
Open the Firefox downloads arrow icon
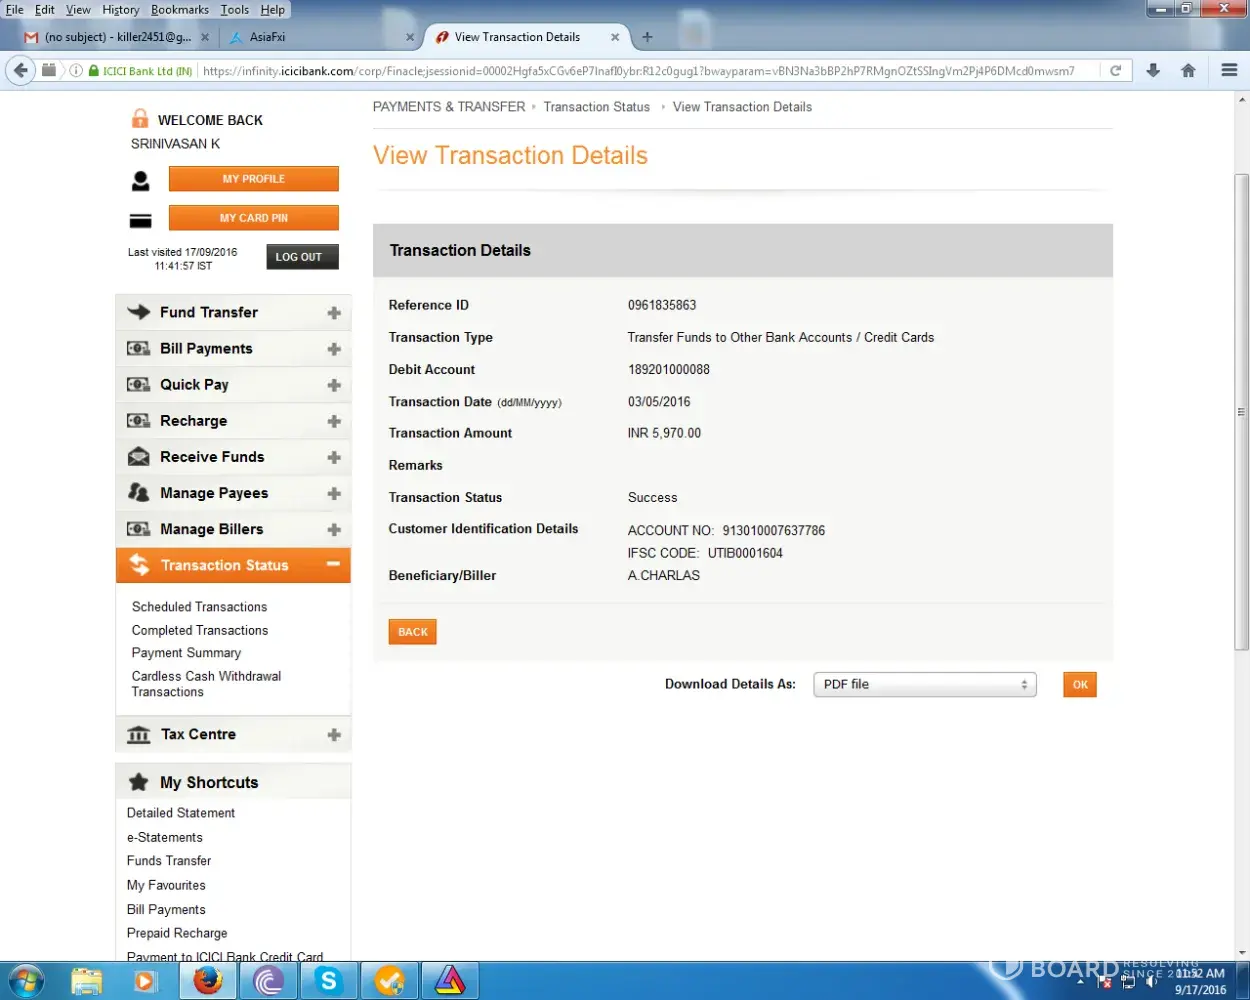(1153, 71)
